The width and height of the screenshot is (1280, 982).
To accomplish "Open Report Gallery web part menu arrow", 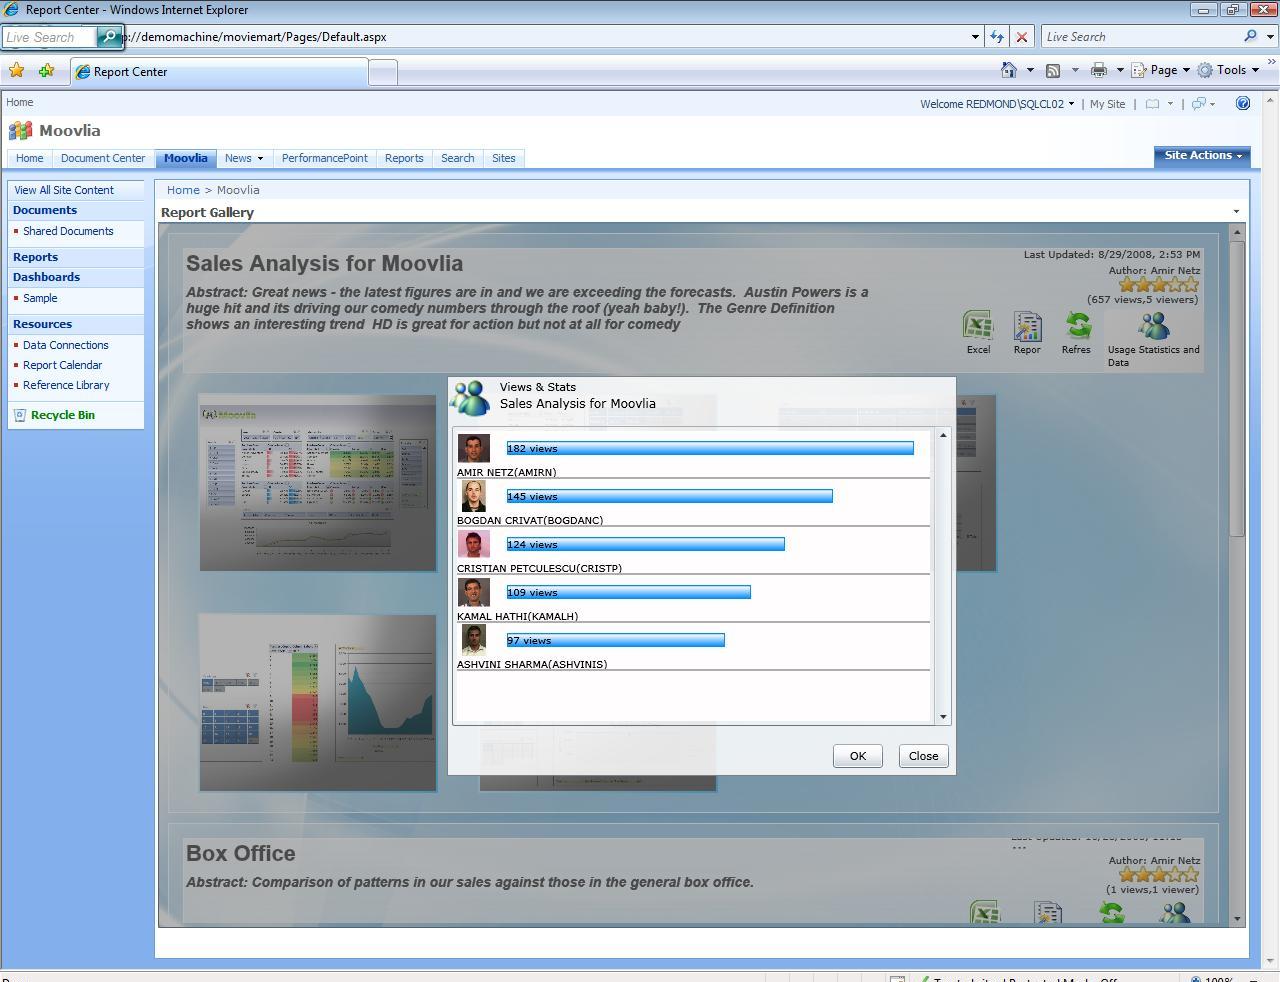I will pos(1236,212).
